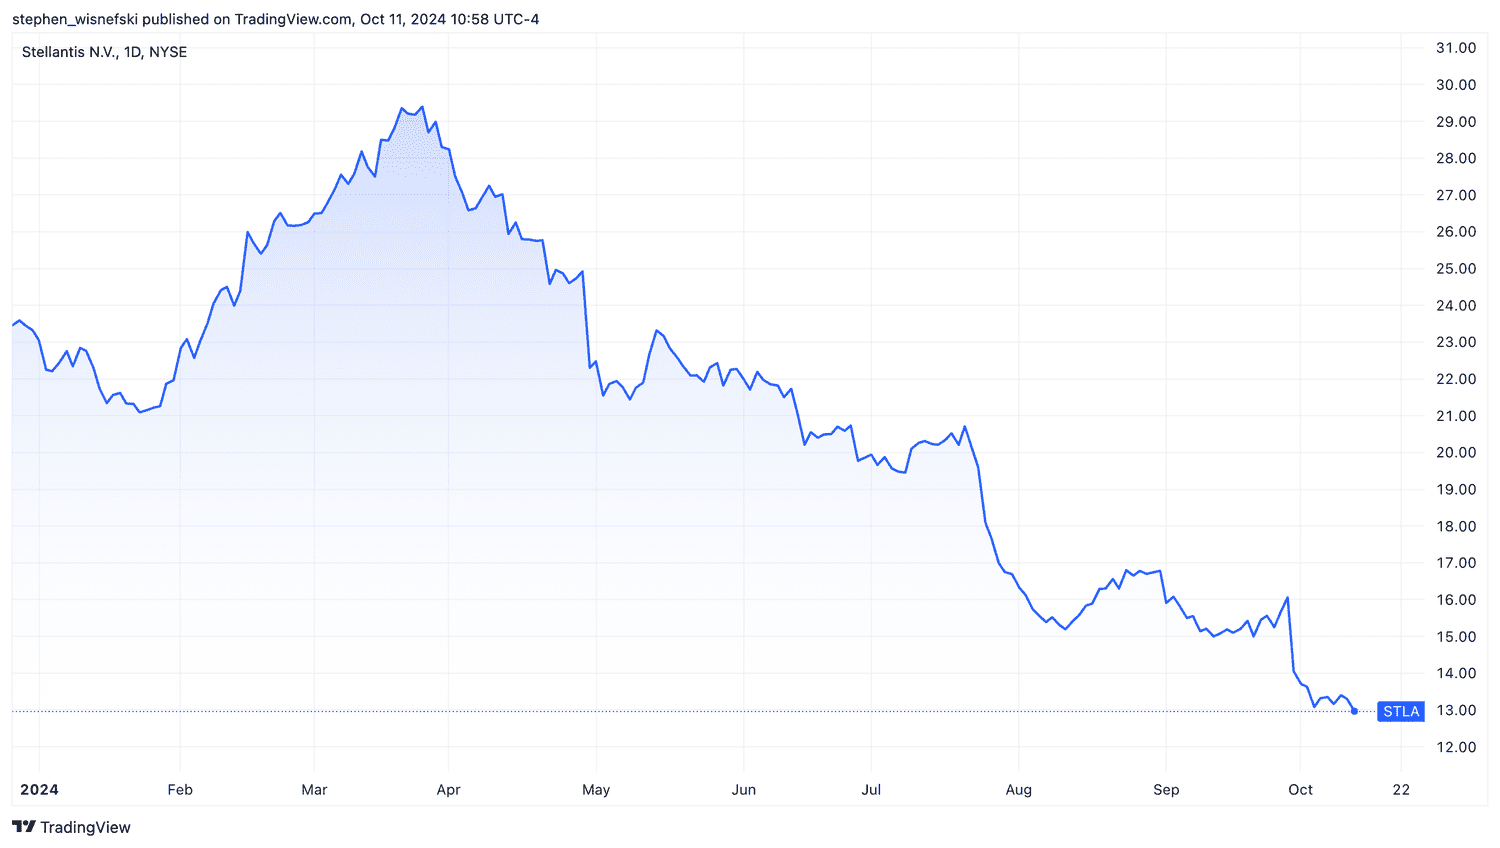The image size is (1500, 848).
Task: Click the Mar label on time axis
Action: coord(314,790)
